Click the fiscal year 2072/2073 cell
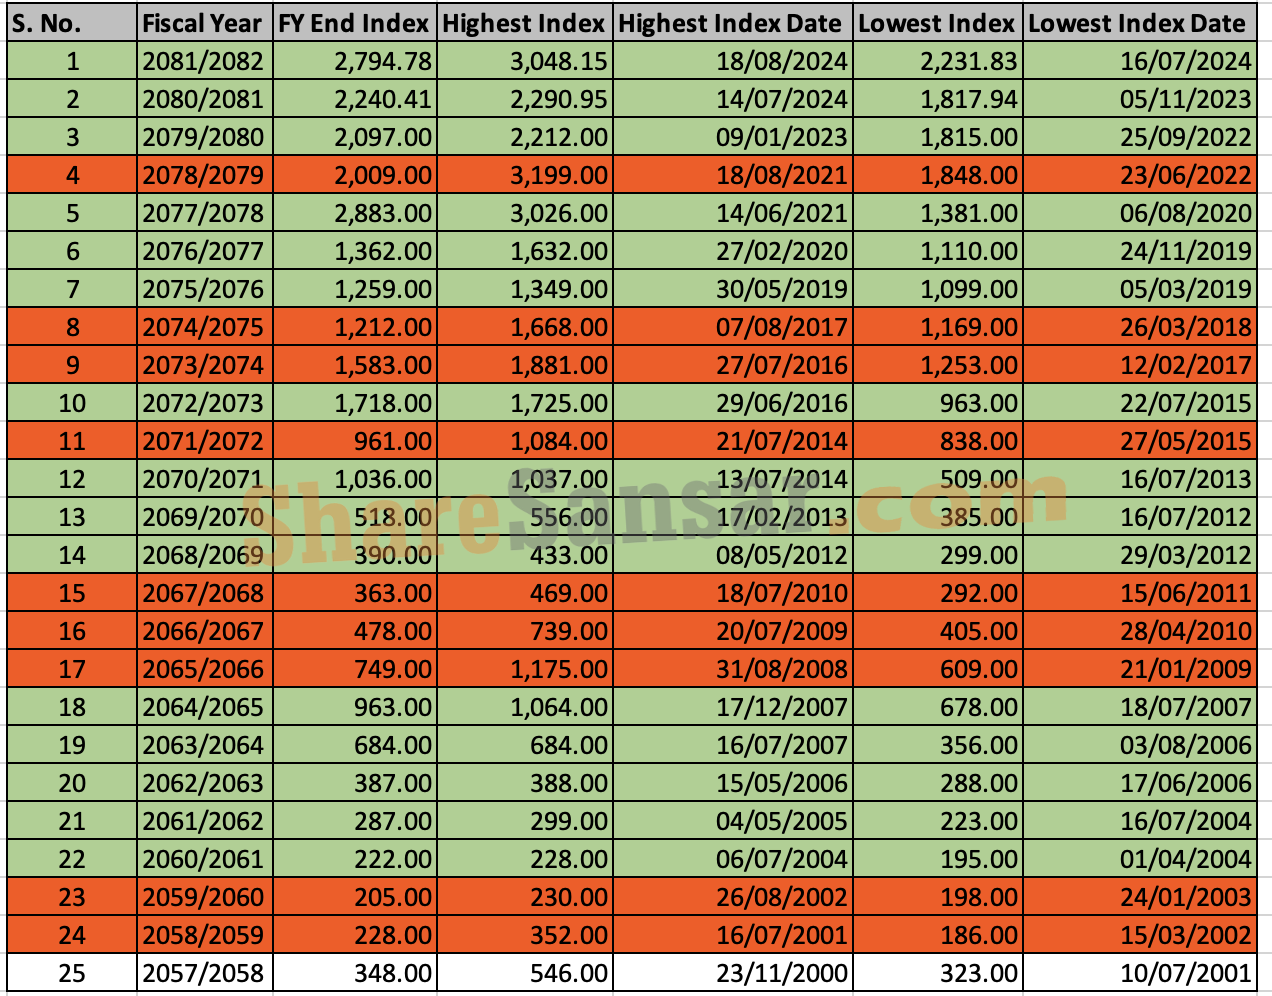Screen dimensions: 1272x996 click(x=204, y=403)
